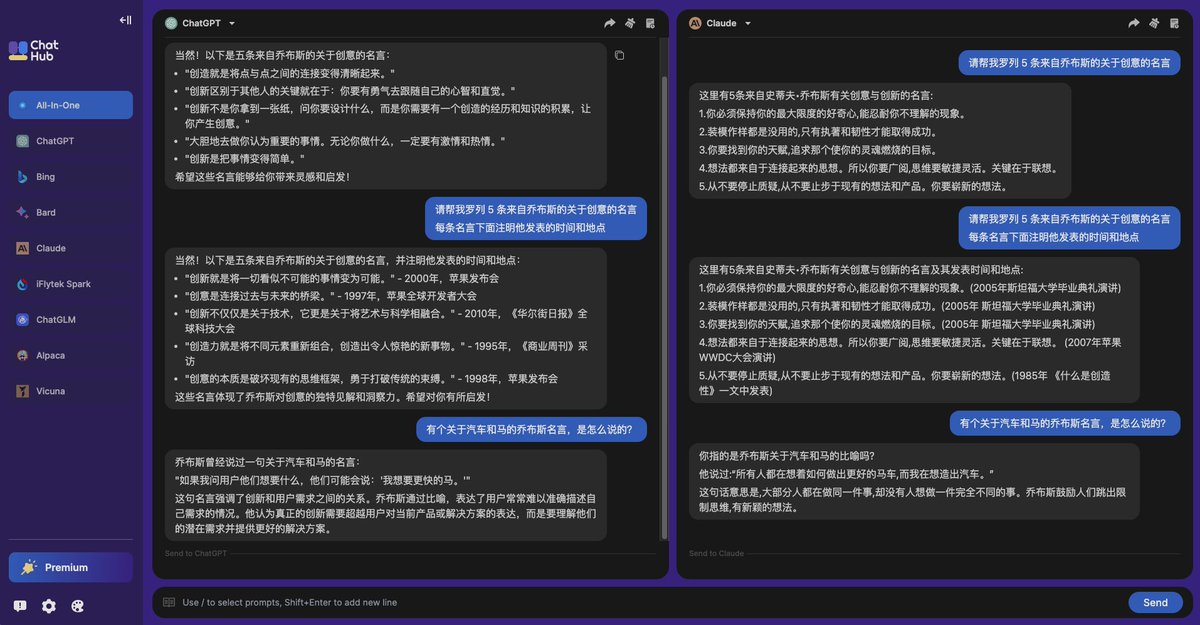The height and width of the screenshot is (625, 1200).
Task: Click the Claude user message about 汽车和马
Action: coord(1065,423)
